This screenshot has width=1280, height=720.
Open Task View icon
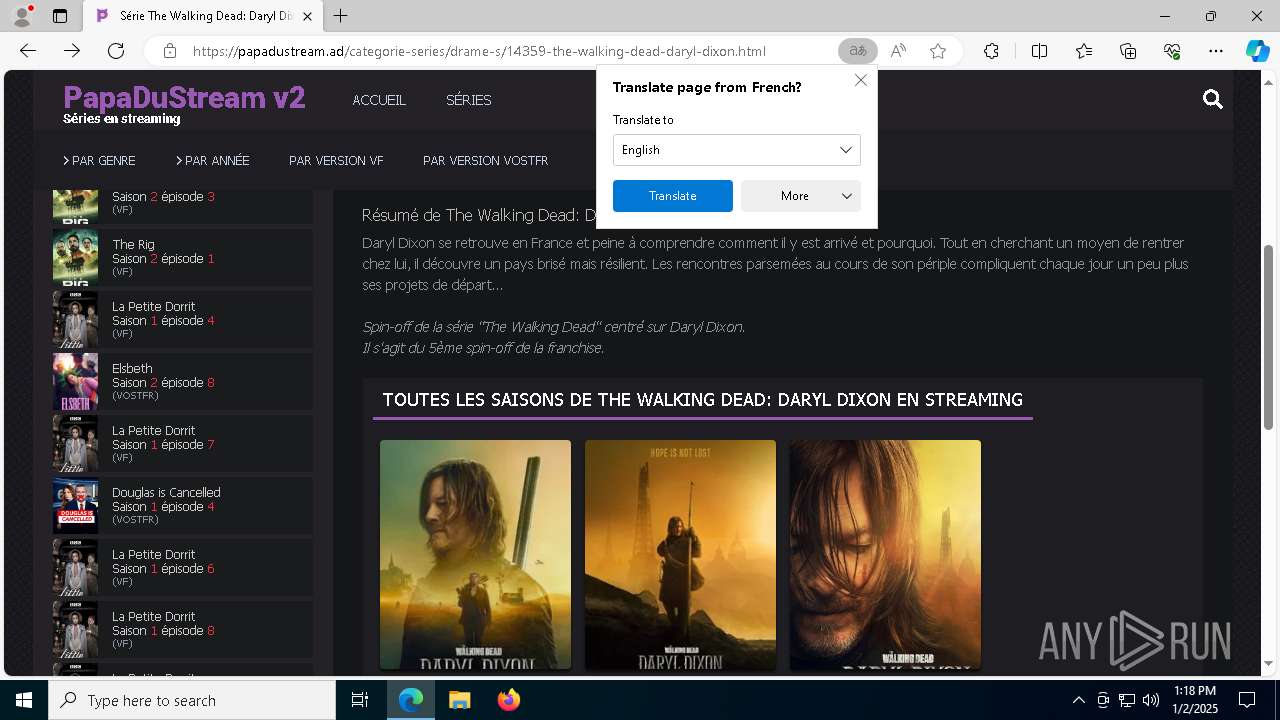pyautogui.click(x=360, y=700)
